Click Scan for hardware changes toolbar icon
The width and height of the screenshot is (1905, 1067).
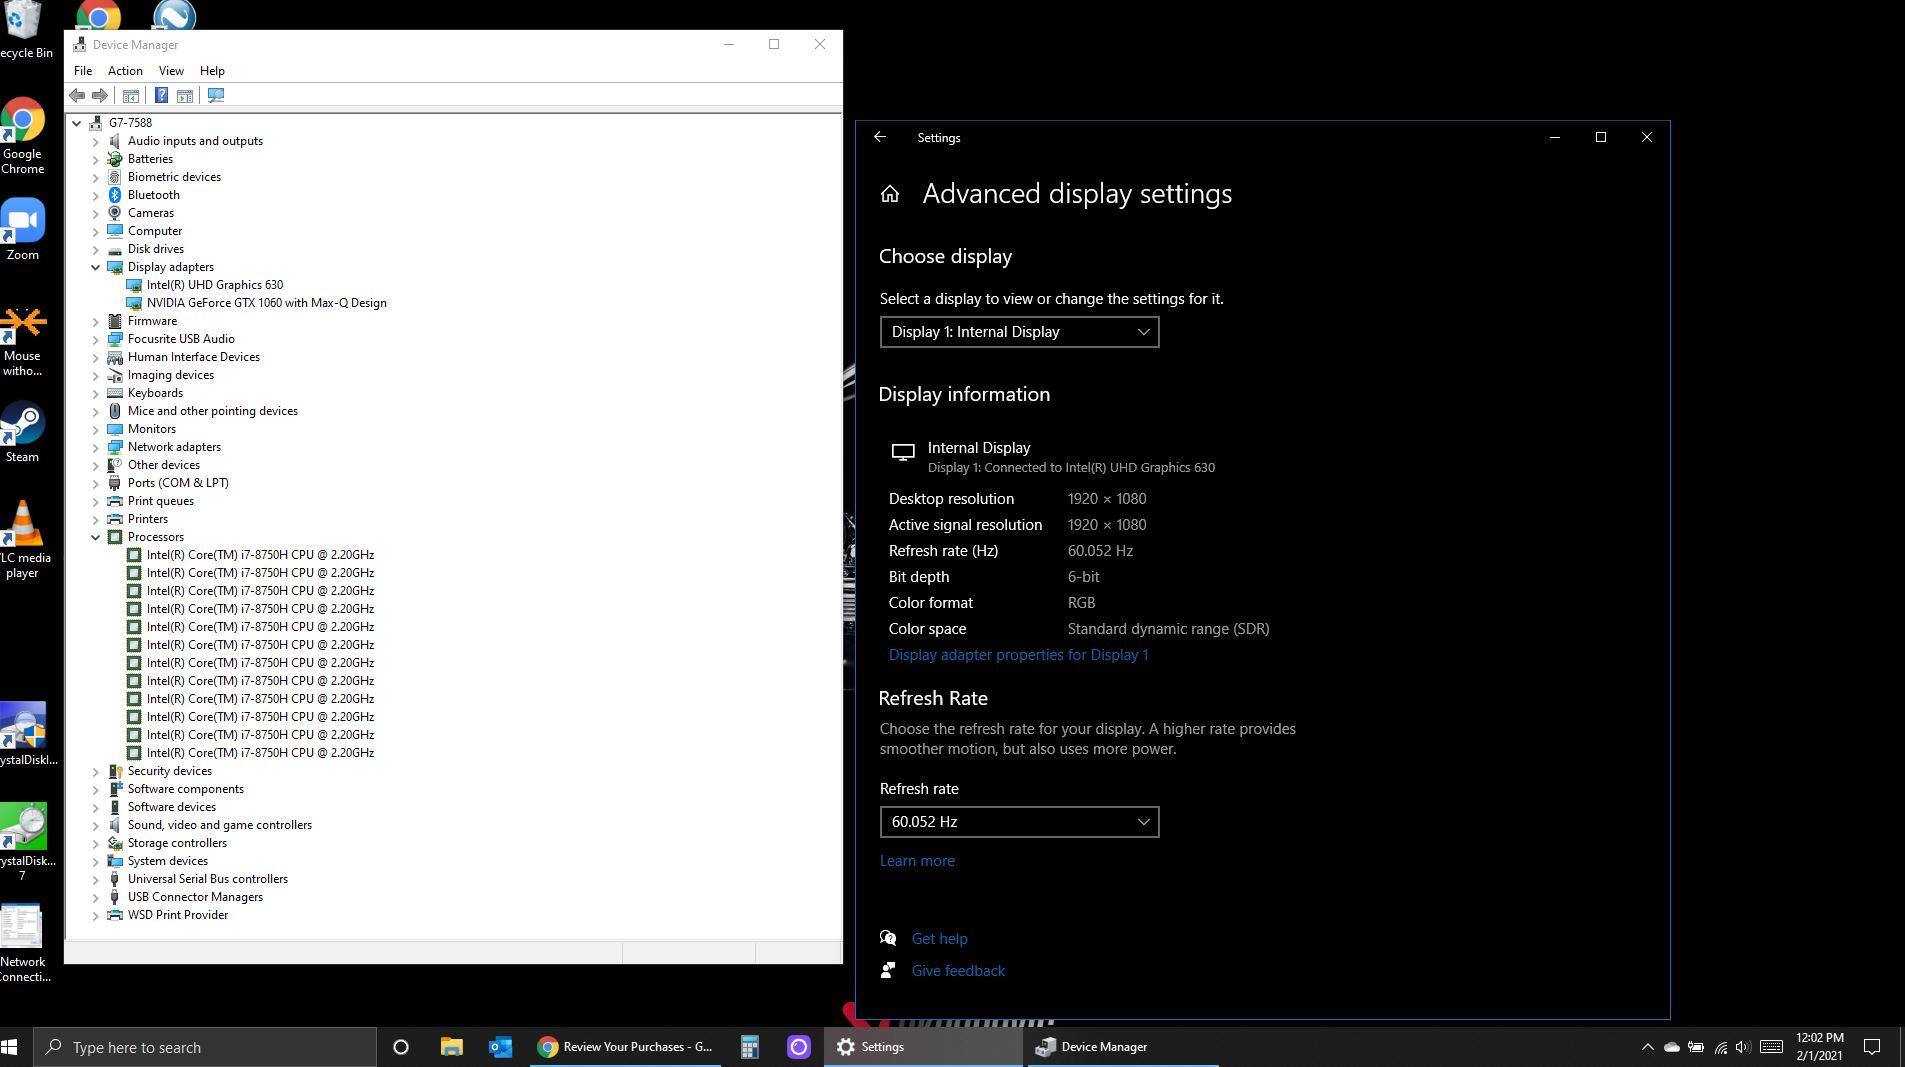tap(216, 96)
